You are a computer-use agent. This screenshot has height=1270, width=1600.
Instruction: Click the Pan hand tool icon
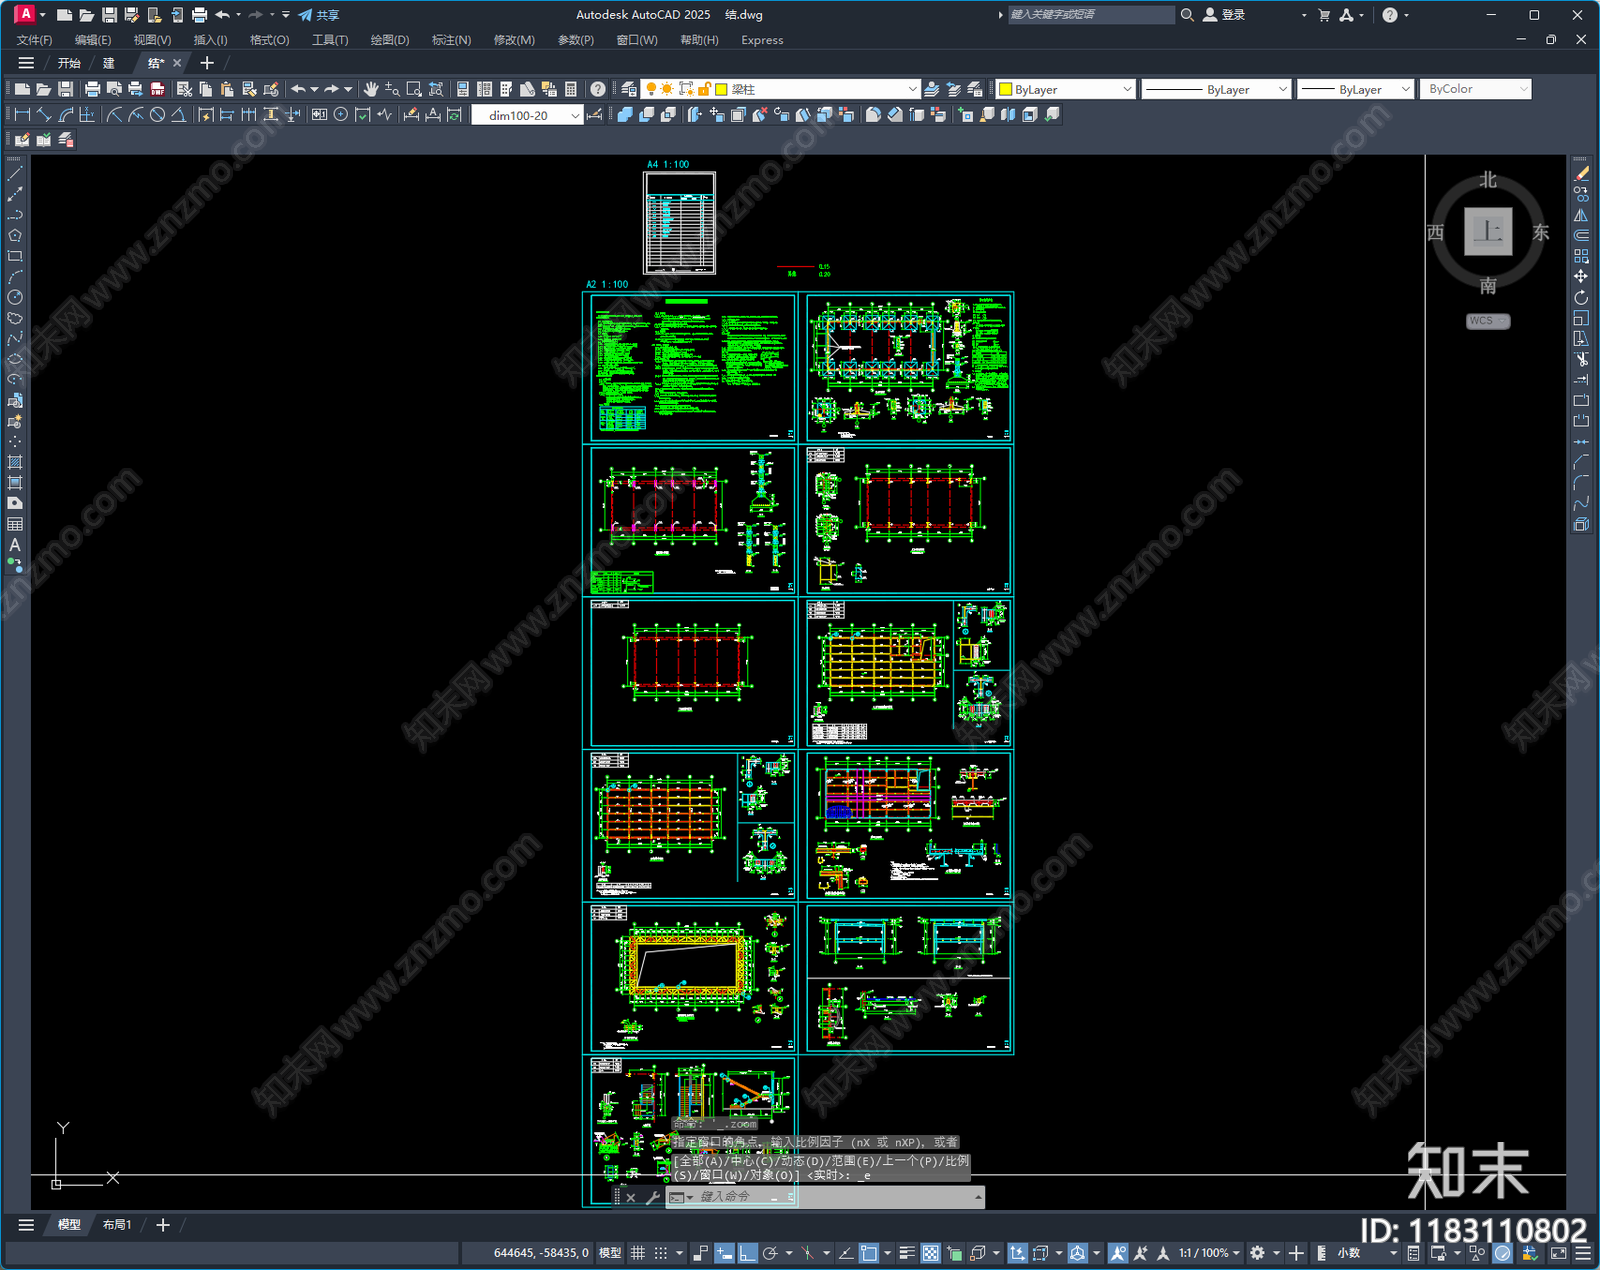tap(371, 89)
